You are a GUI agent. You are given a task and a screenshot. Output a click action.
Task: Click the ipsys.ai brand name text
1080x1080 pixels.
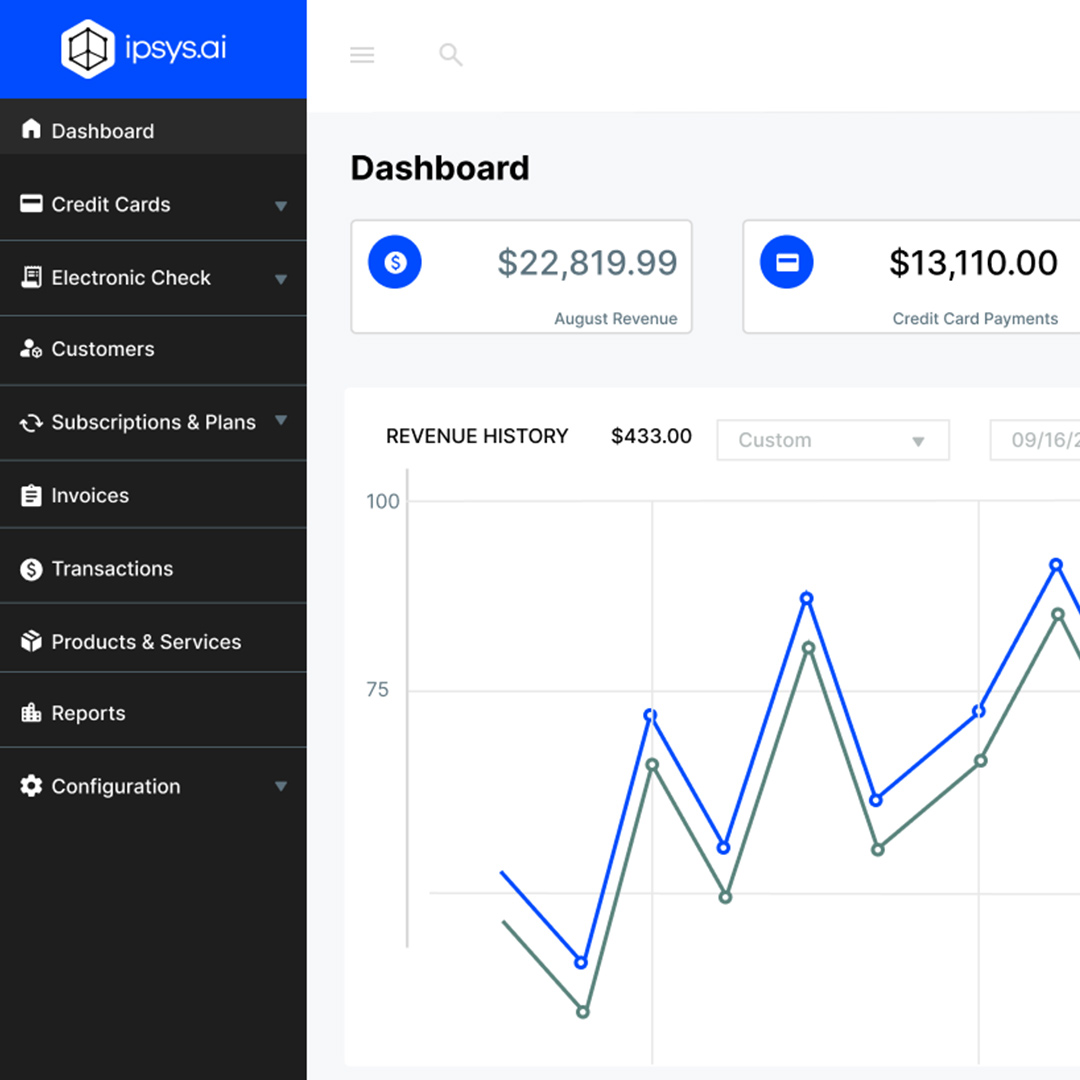click(x=176, y=48)
